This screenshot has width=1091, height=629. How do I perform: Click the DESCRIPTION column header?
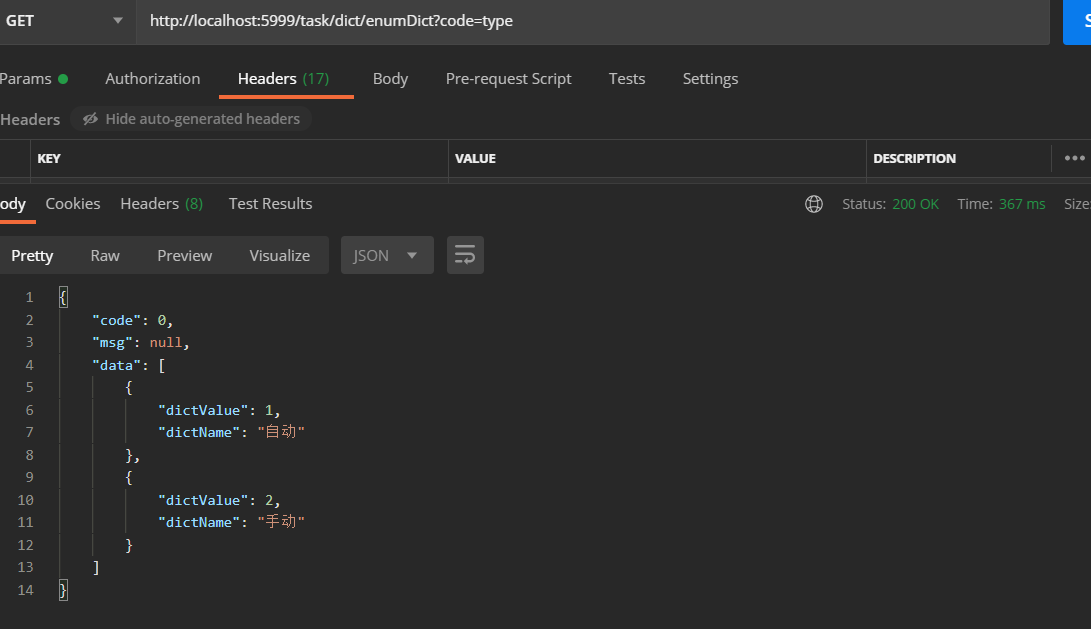tap(914, 159)
